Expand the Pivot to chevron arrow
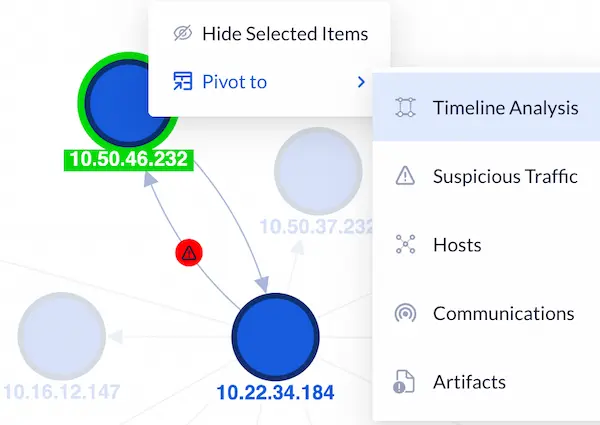Image resolution: width=600 pixels, height=425 pixels. click(x=361, y=81)
